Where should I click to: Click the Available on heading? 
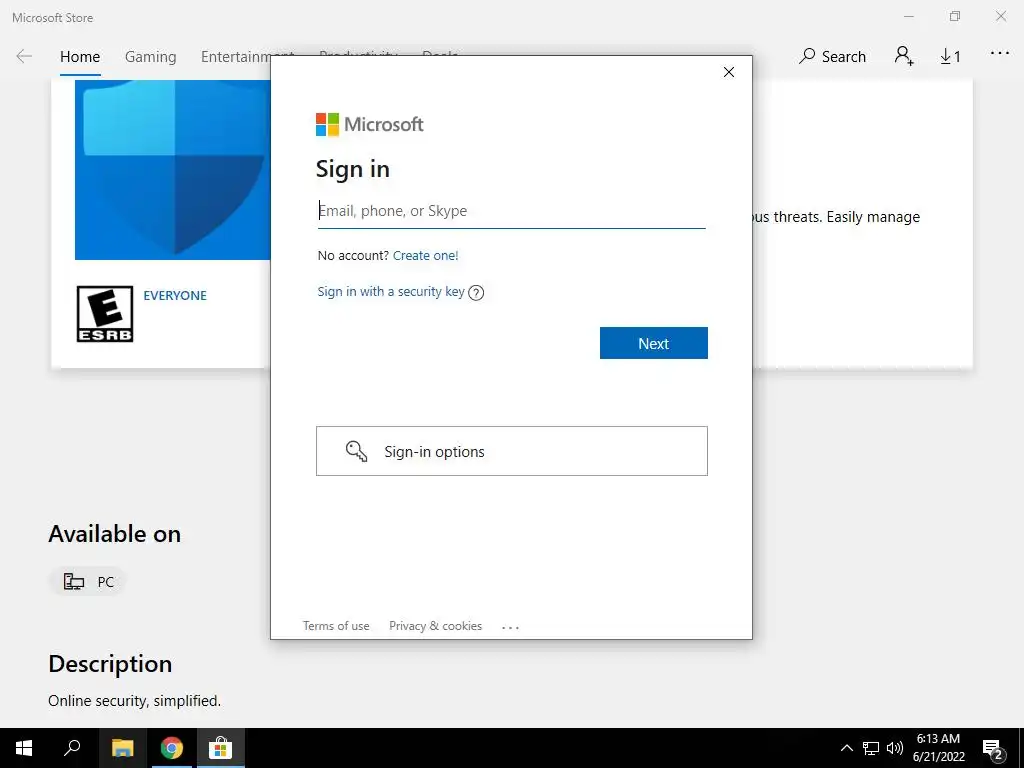click(115, 534)
